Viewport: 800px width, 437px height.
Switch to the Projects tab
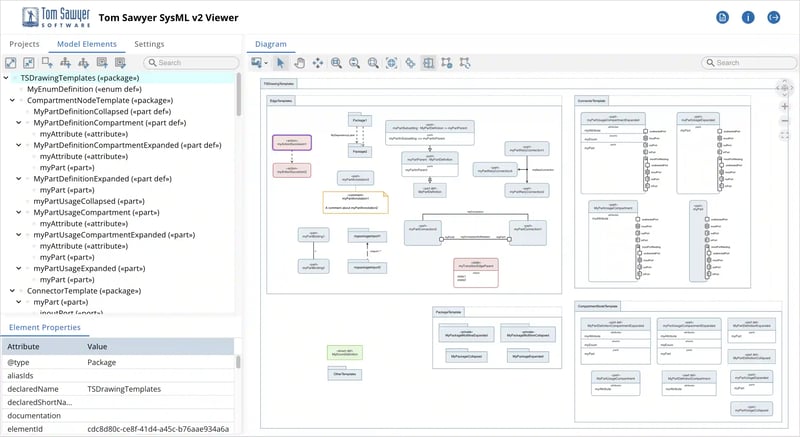pyautogui.click(x=24, y=44)
